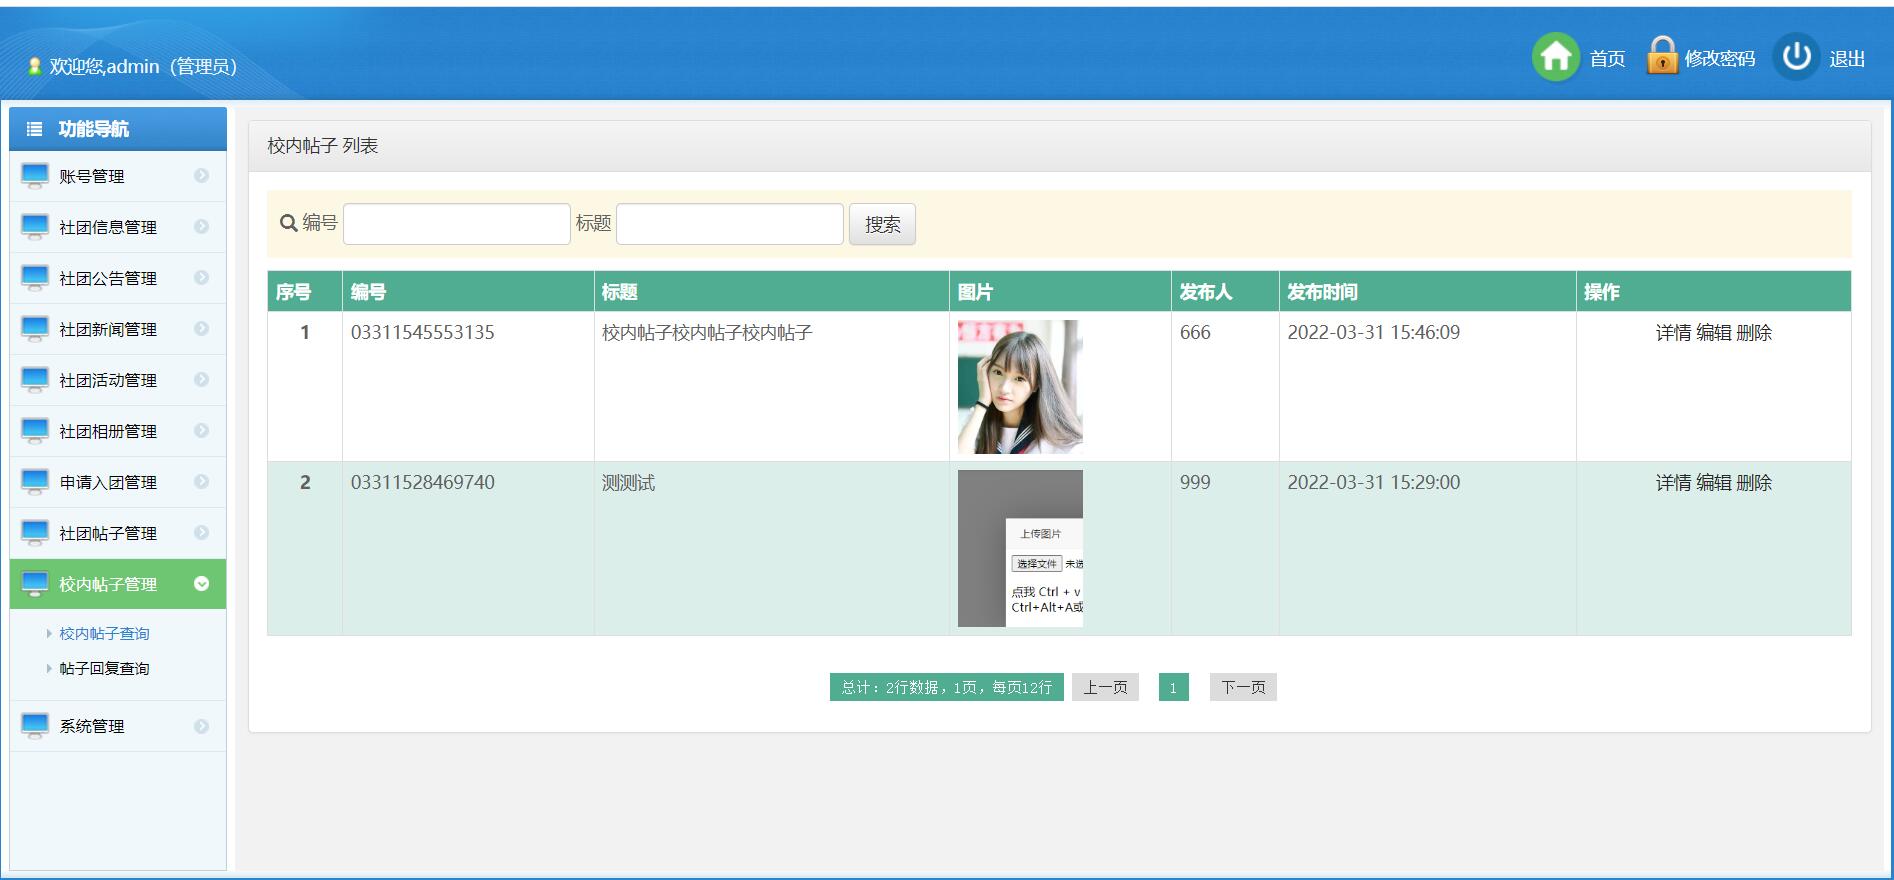Viewport: 1894px width, 880px height.
Task: Focus the 编号 search input
Action: coord(457,224)
